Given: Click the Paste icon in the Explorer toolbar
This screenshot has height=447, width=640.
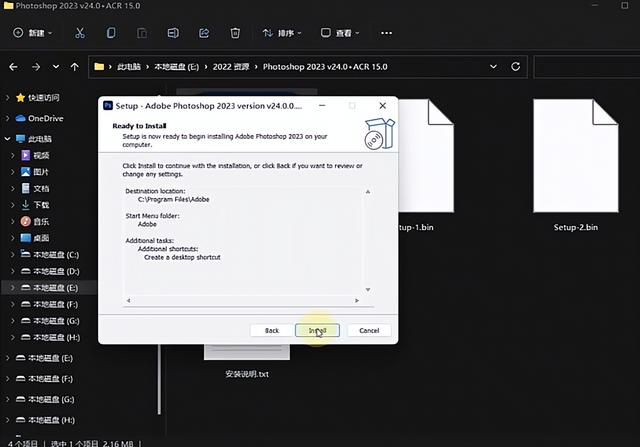Looking at the screenshot, I should click(x=142, y=33).
